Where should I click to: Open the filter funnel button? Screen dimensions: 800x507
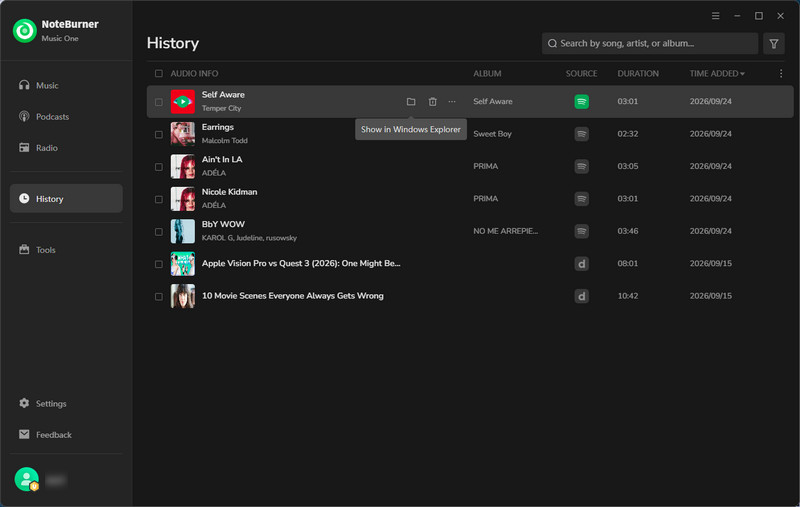[773, 43]
